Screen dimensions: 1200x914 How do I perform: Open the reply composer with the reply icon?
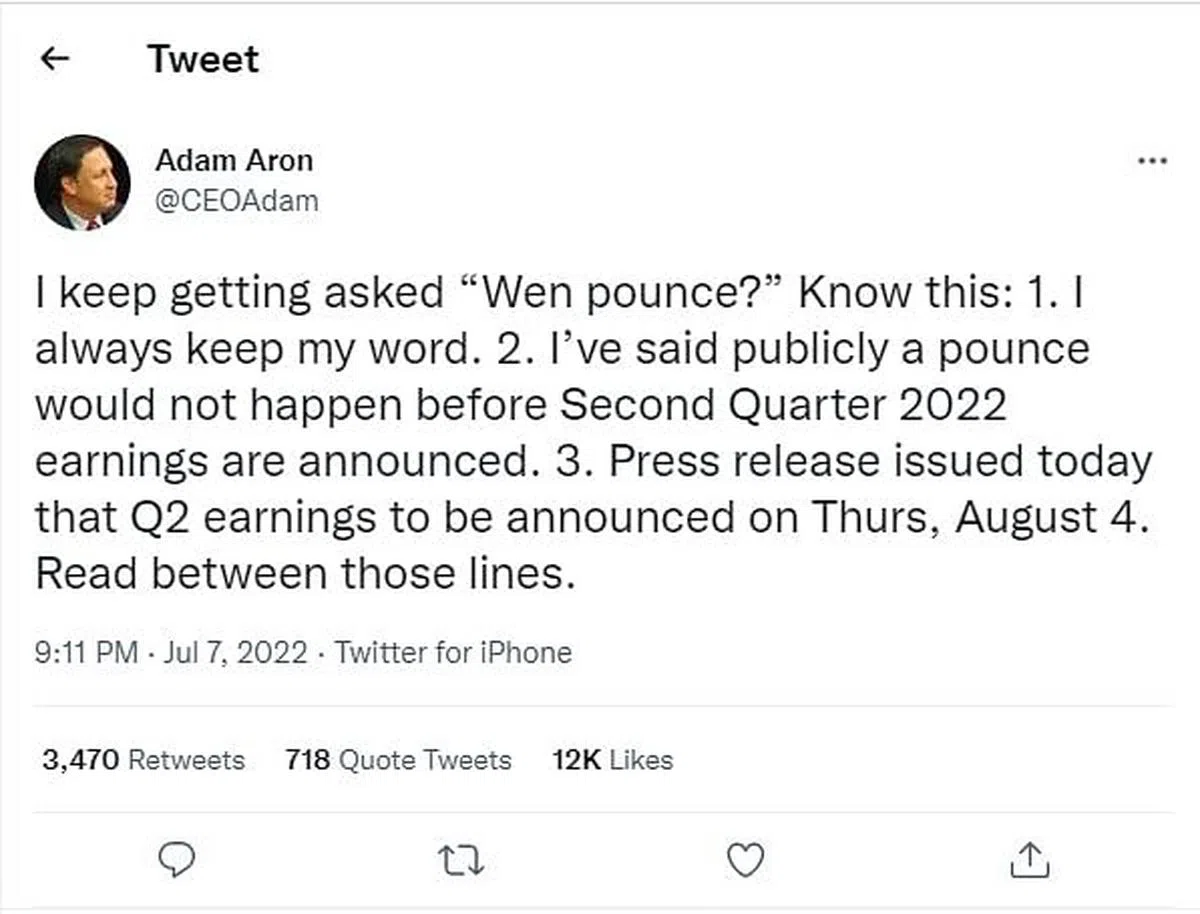click(178, 858)
